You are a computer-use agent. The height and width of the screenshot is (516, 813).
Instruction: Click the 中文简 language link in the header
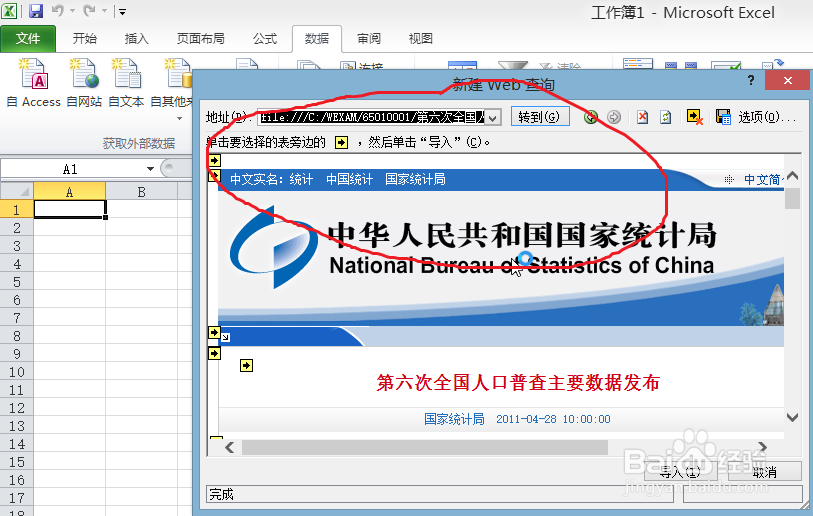[x=762, y=179]
